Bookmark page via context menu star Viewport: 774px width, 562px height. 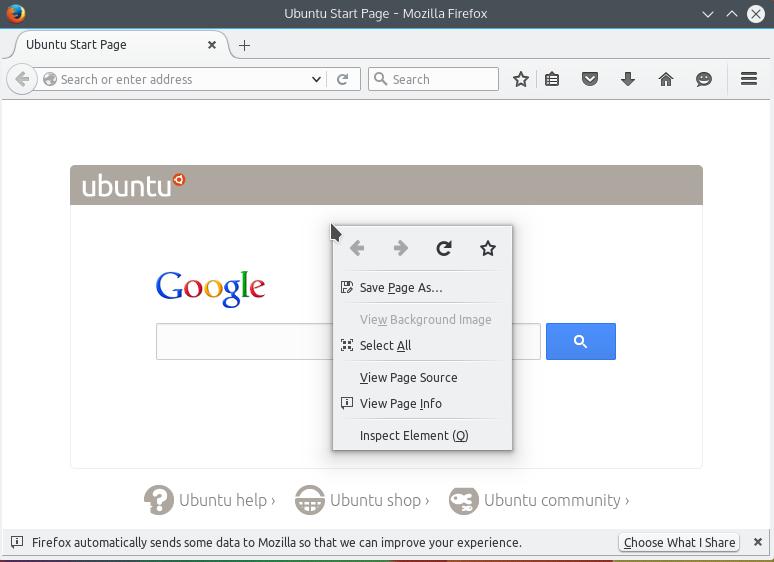tap(488, 248)
